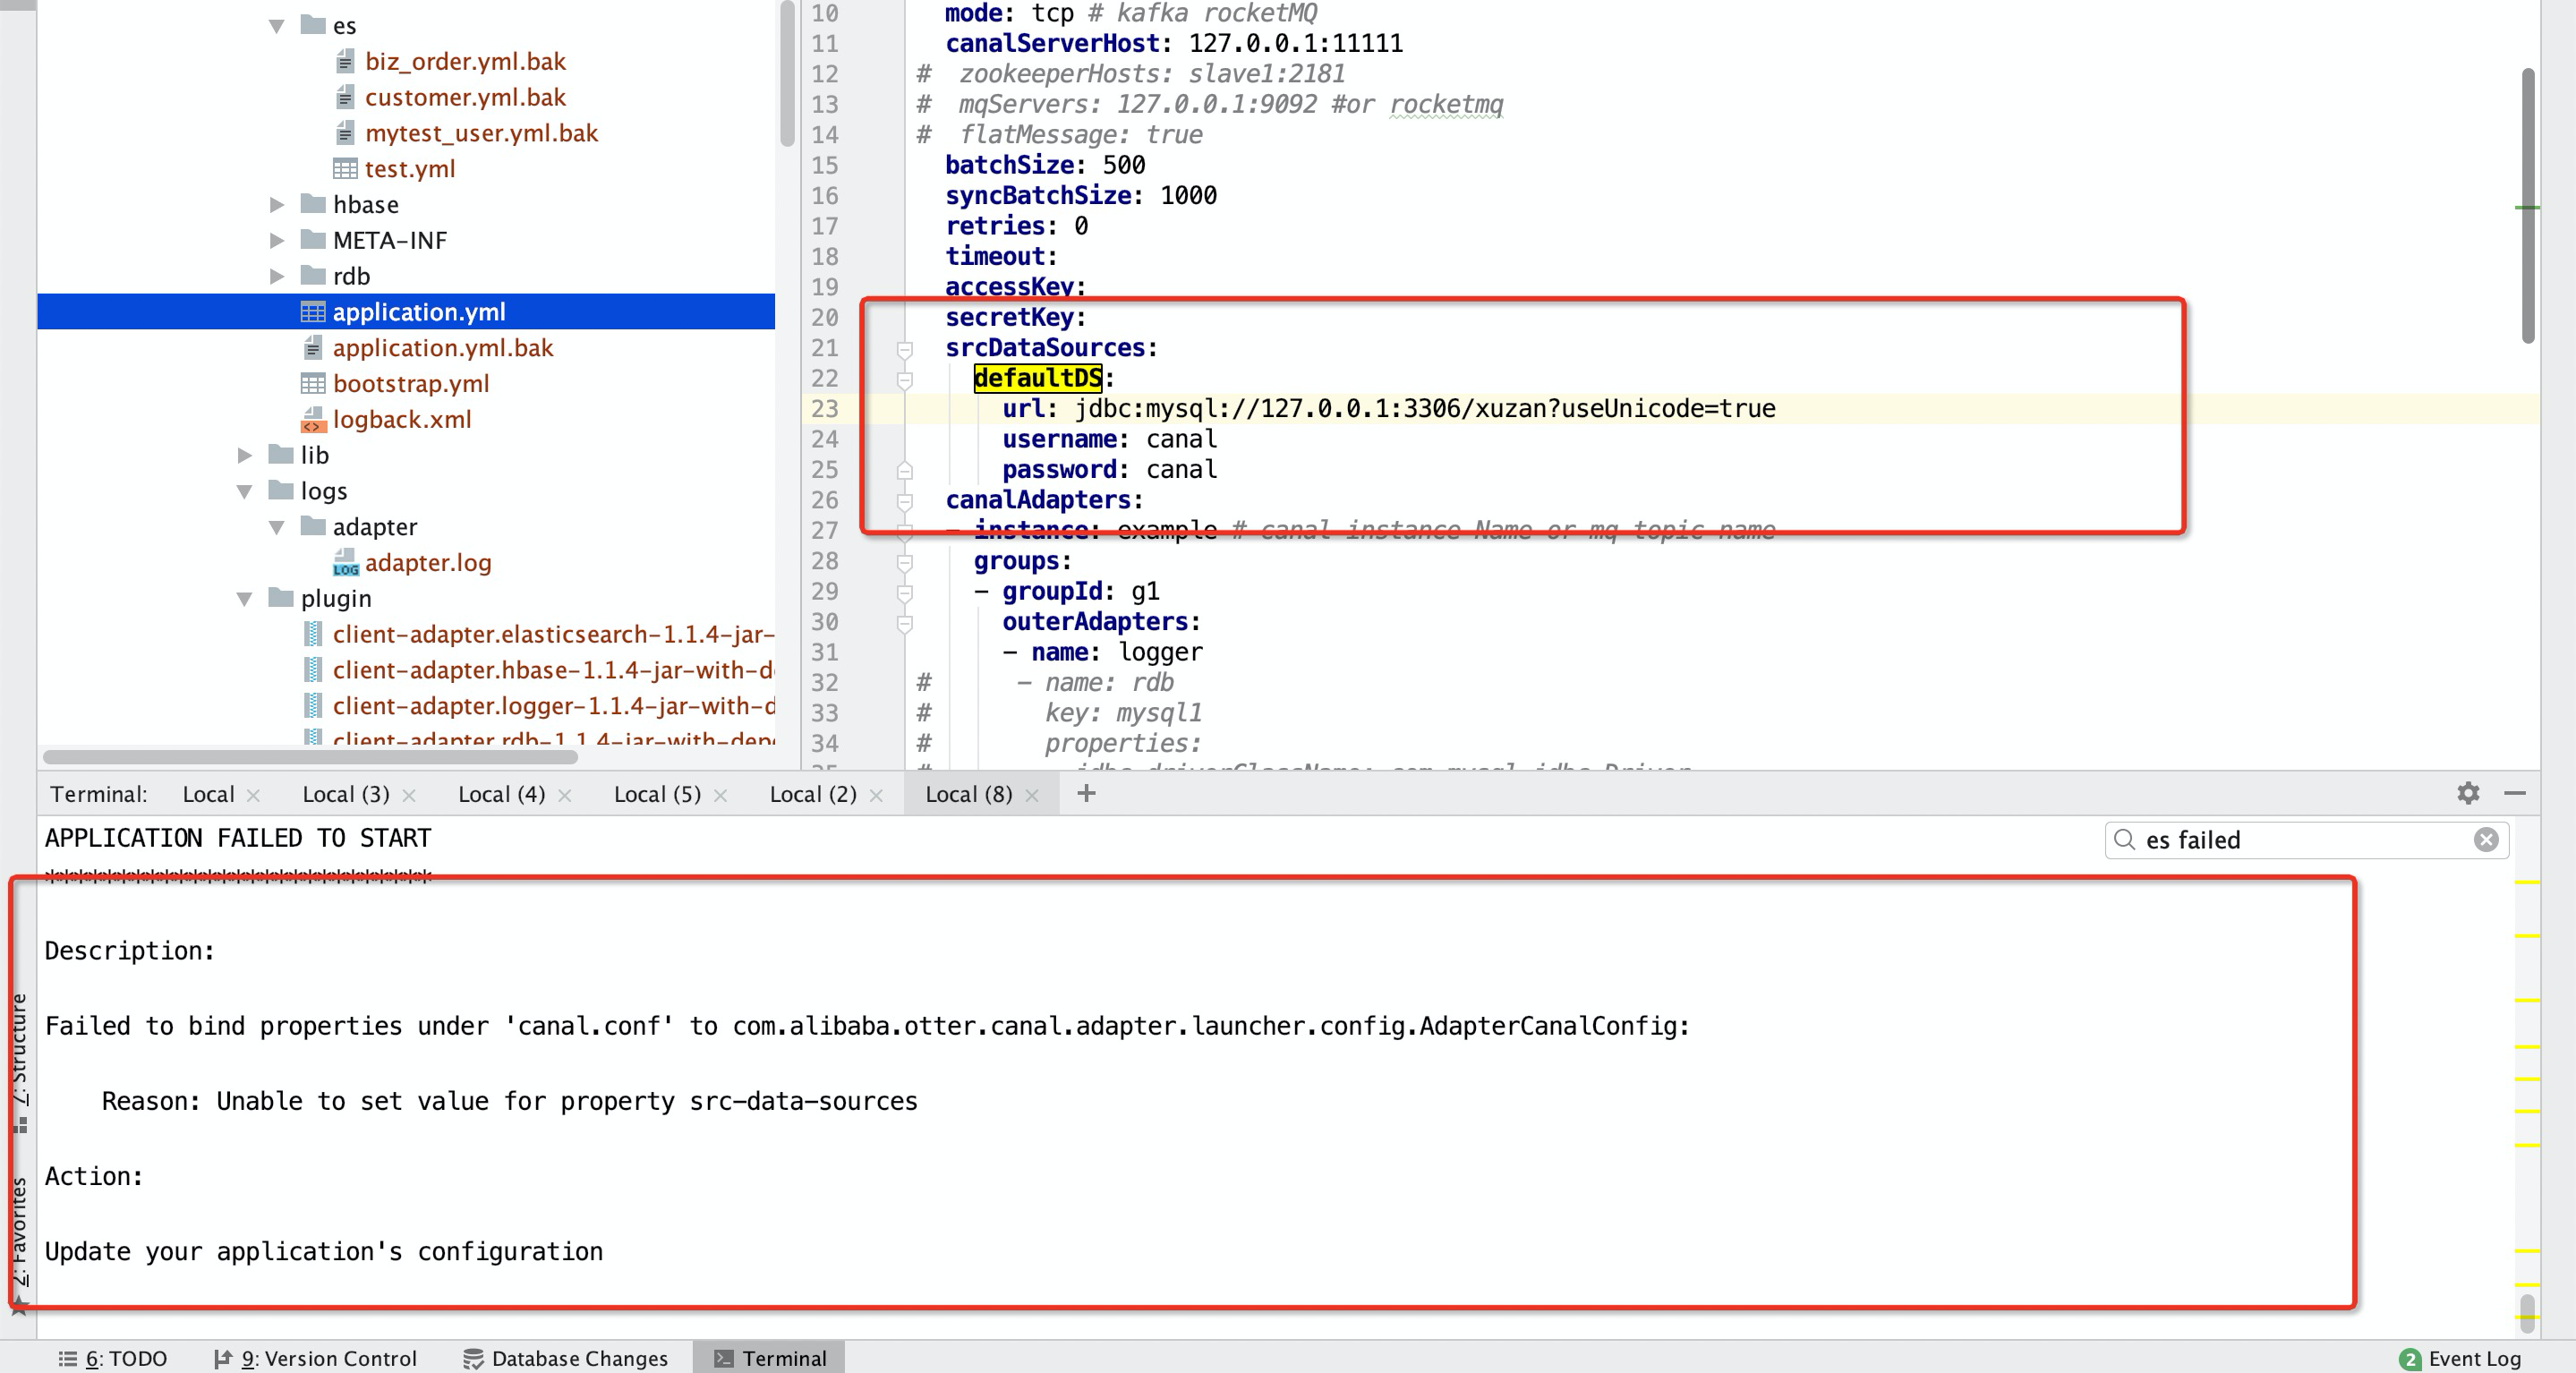Click the adapter.log LOG file icon
2576x1373 pixels.
click(x=345, y=563)
